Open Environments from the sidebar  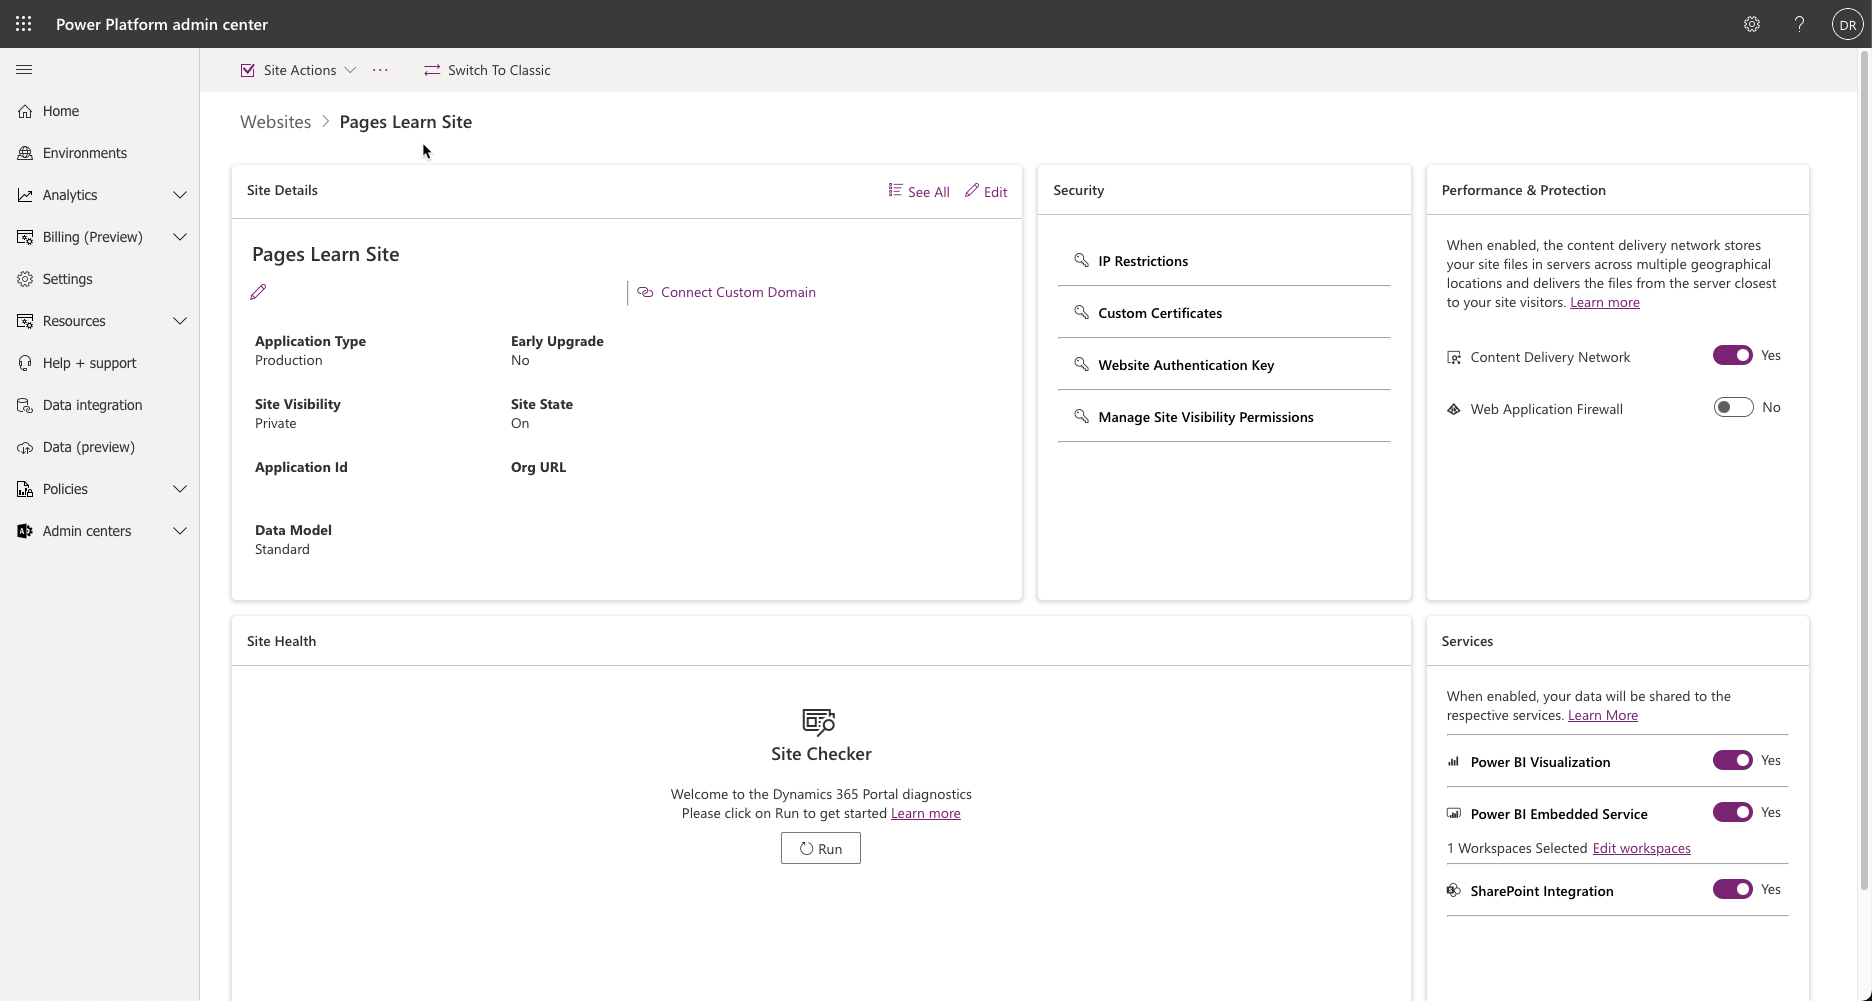[x=84, y=152]
